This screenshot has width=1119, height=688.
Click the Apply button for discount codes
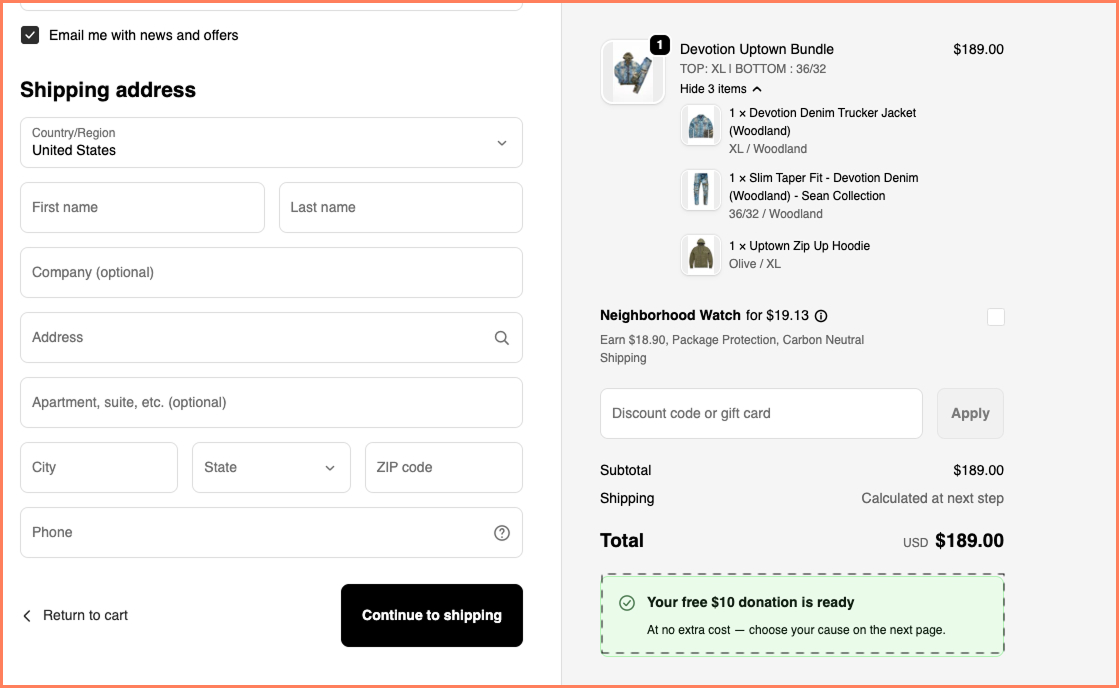click(x=969, y=413)
